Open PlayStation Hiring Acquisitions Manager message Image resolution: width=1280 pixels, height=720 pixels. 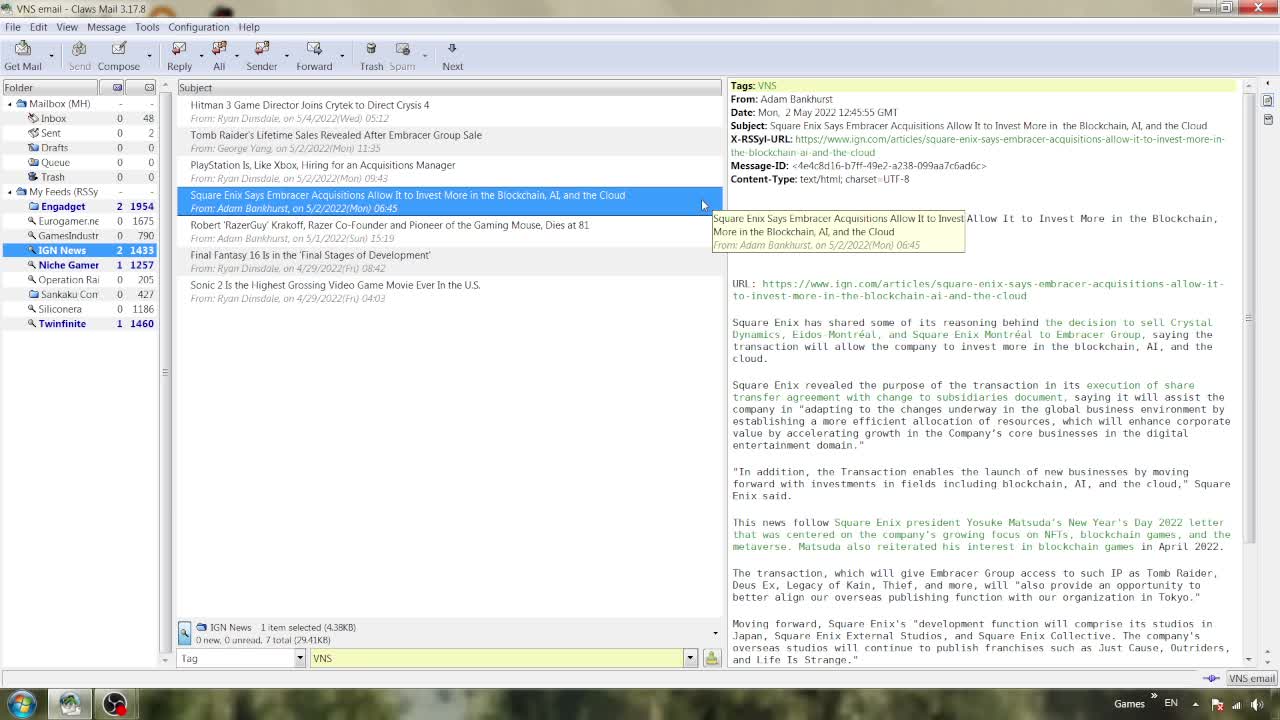449,171
